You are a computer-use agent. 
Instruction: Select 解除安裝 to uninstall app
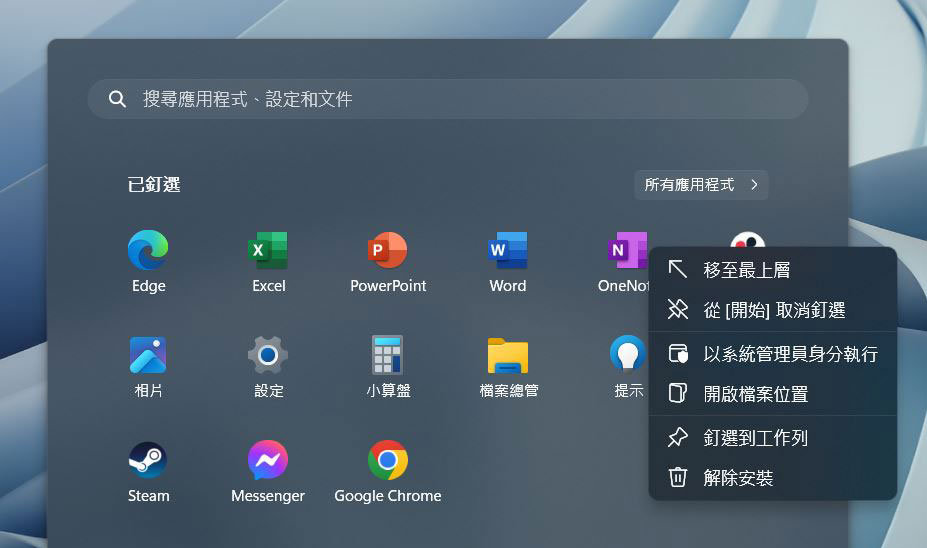tap(773, 478)
